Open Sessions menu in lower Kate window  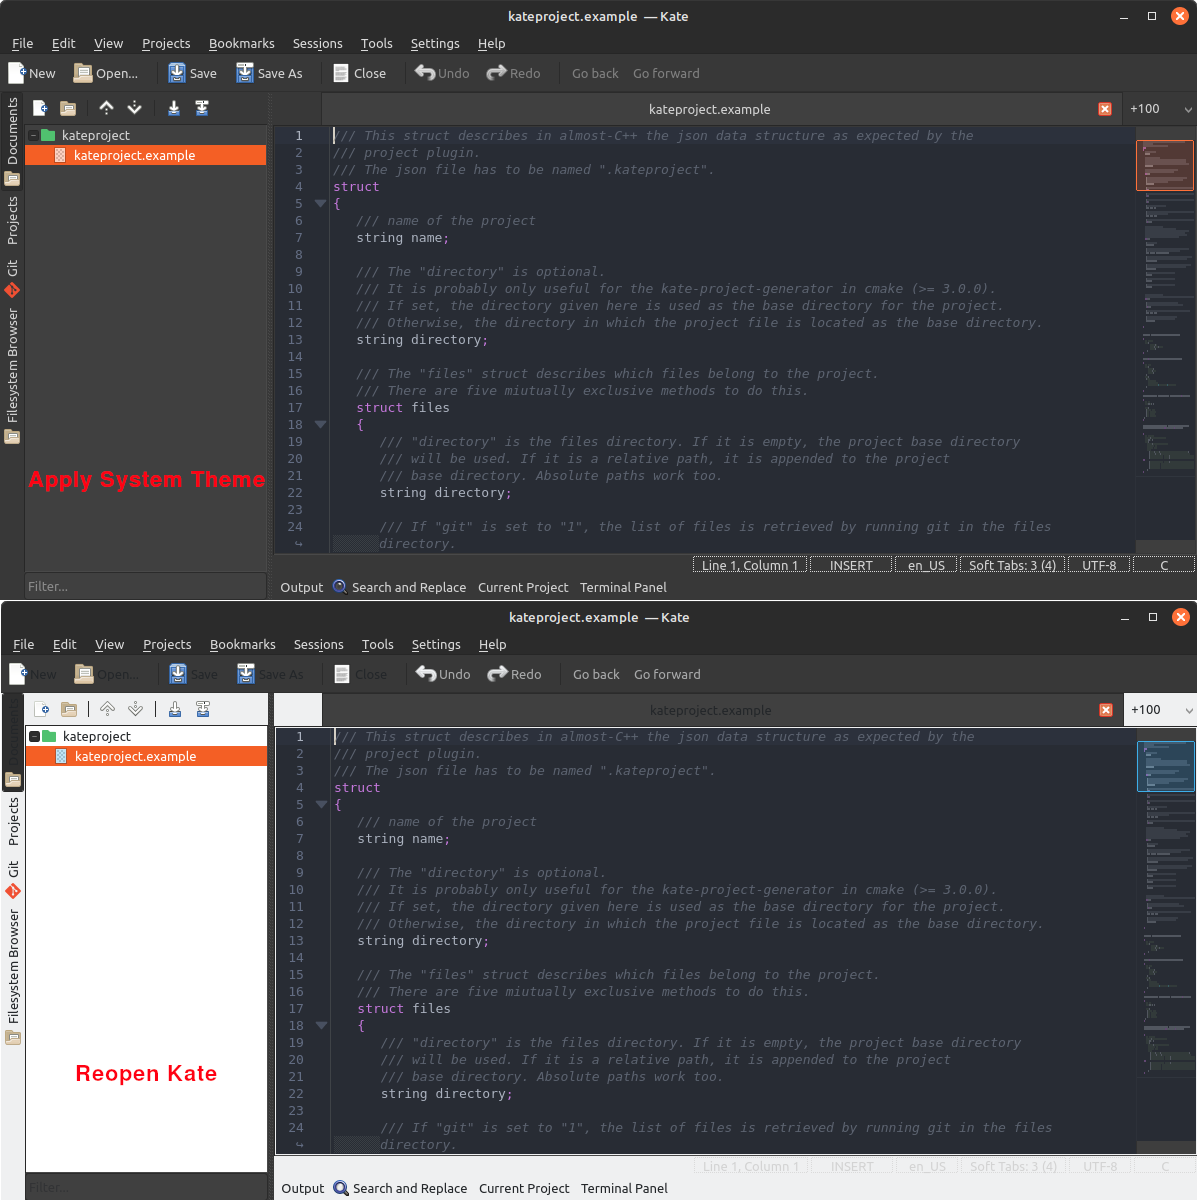318,644
